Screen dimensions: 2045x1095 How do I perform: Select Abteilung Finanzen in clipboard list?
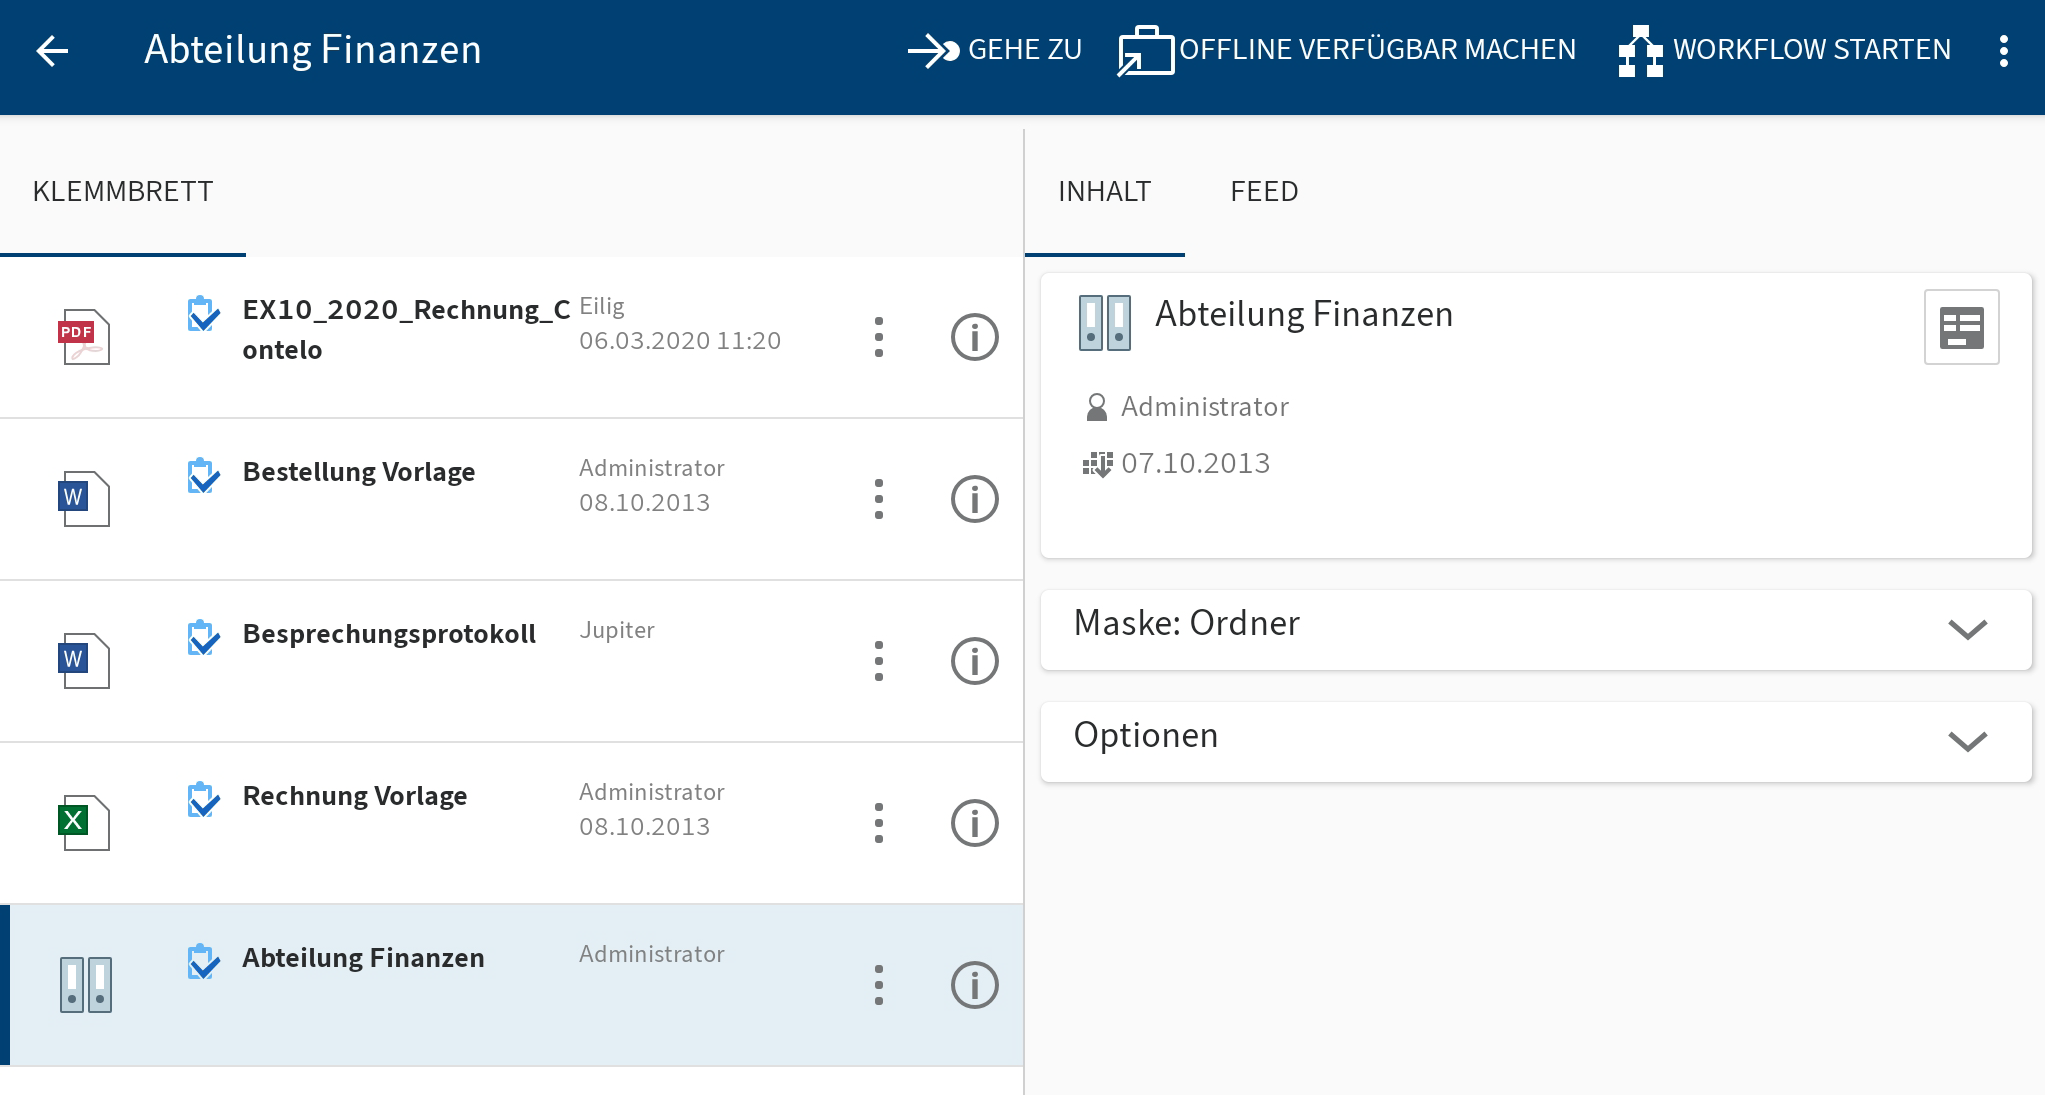[x=512, y=985]
